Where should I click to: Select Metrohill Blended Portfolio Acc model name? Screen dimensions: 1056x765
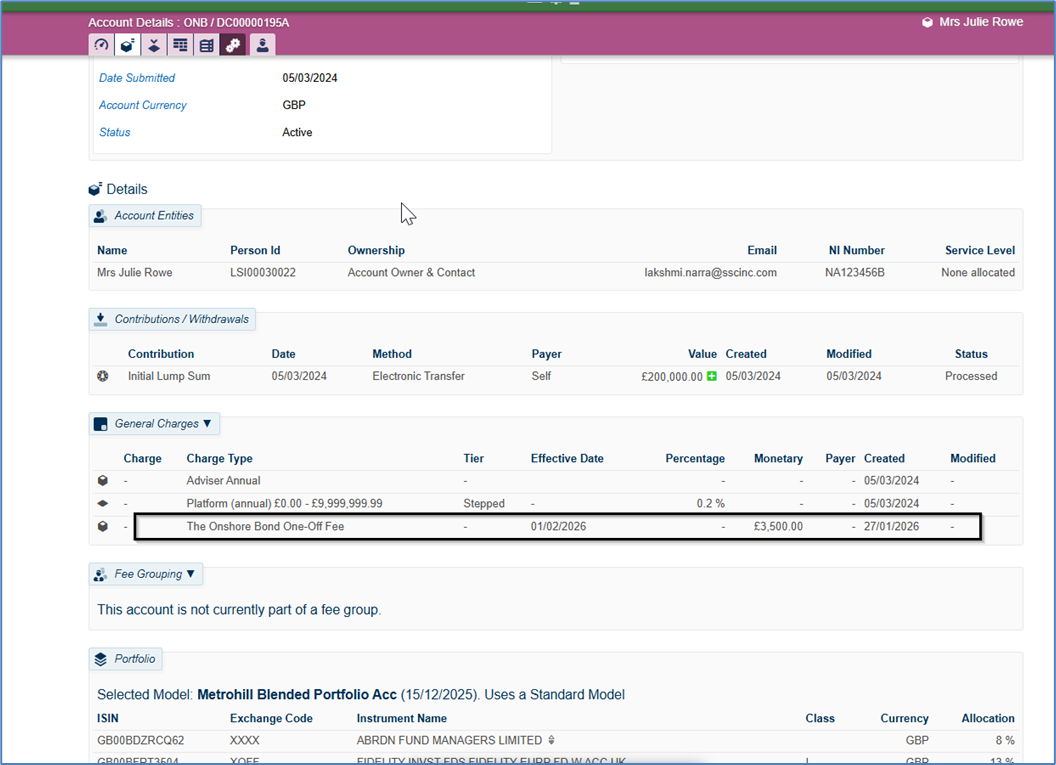pos(296,694)
